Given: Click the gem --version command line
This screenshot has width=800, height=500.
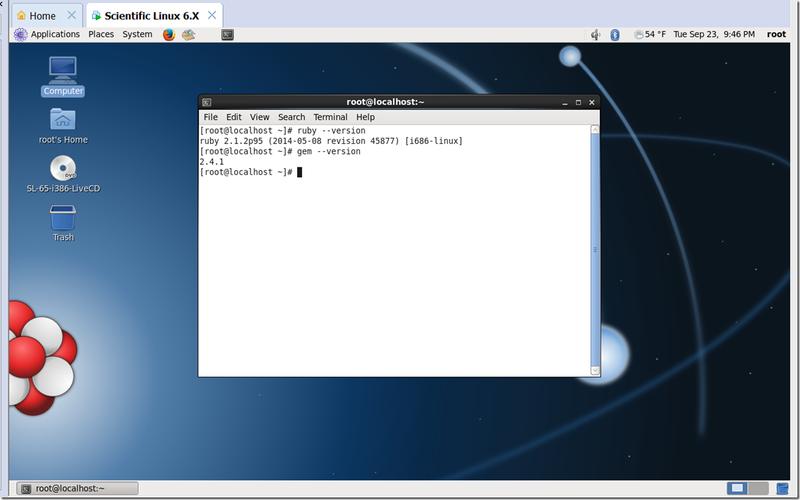Looking at the screenshot, I should point(280,152).
